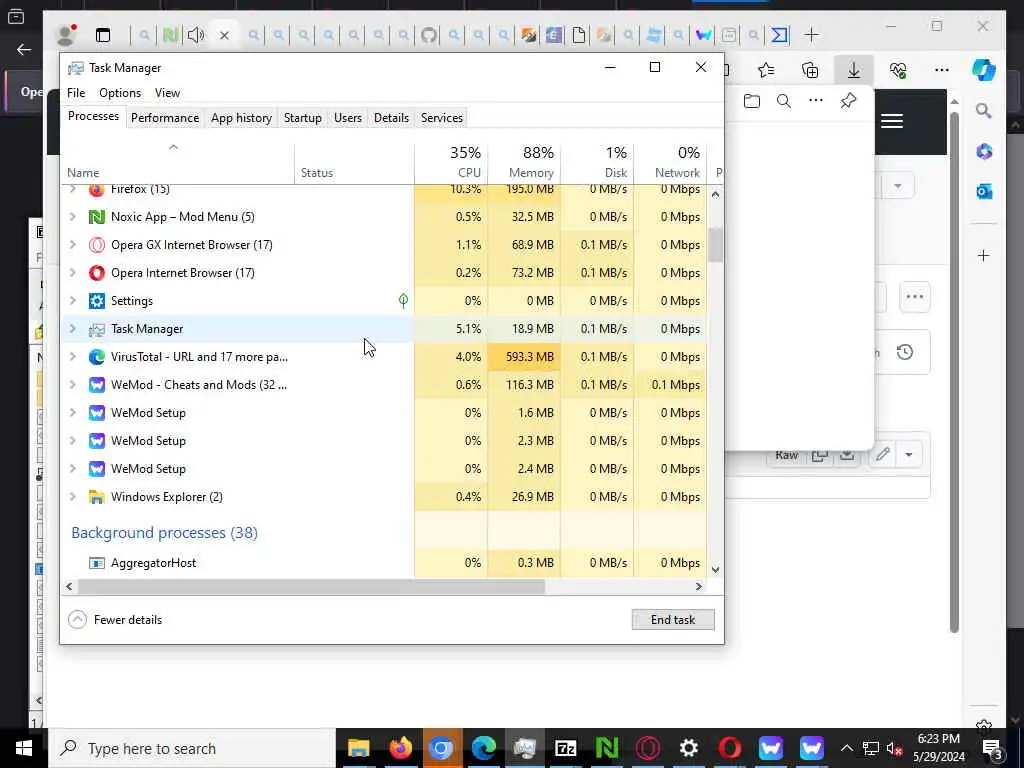1024x768 pixels.
Task: Sort processes by Memory column header
Action: [524, 163]
